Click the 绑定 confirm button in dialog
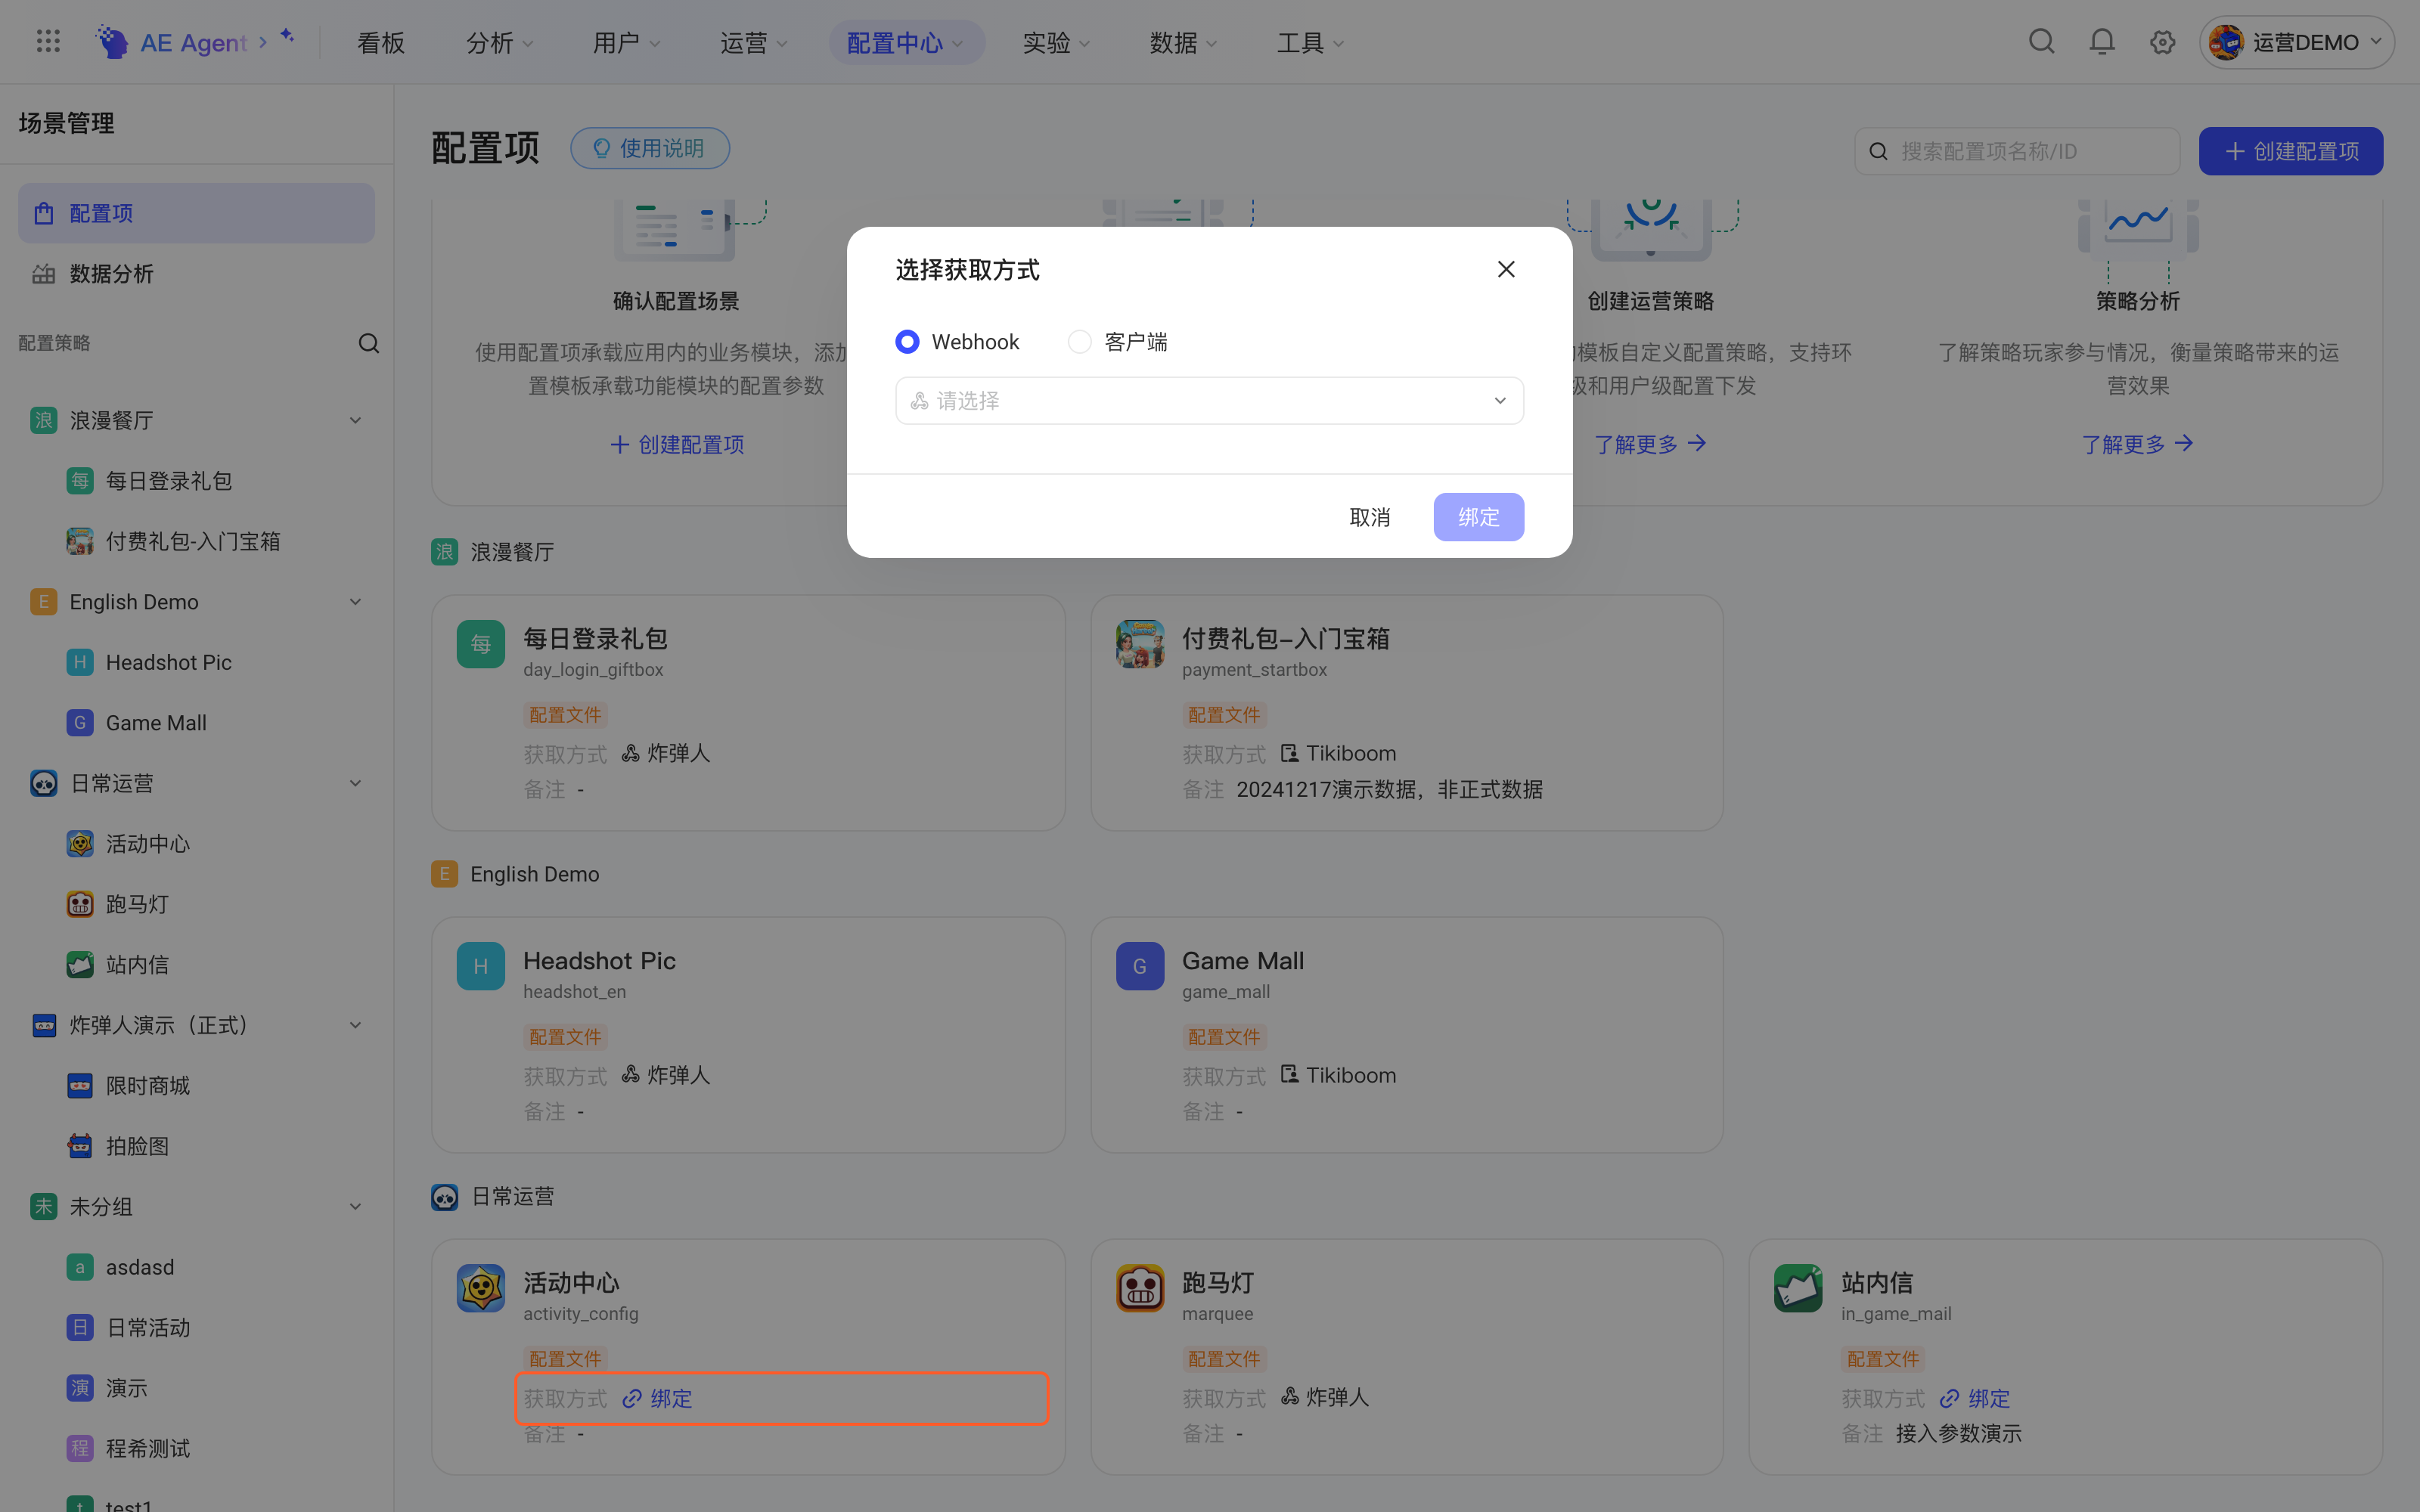Screen dimensions: 2420x1512 pyautogui.click(x=1478, y=517)
